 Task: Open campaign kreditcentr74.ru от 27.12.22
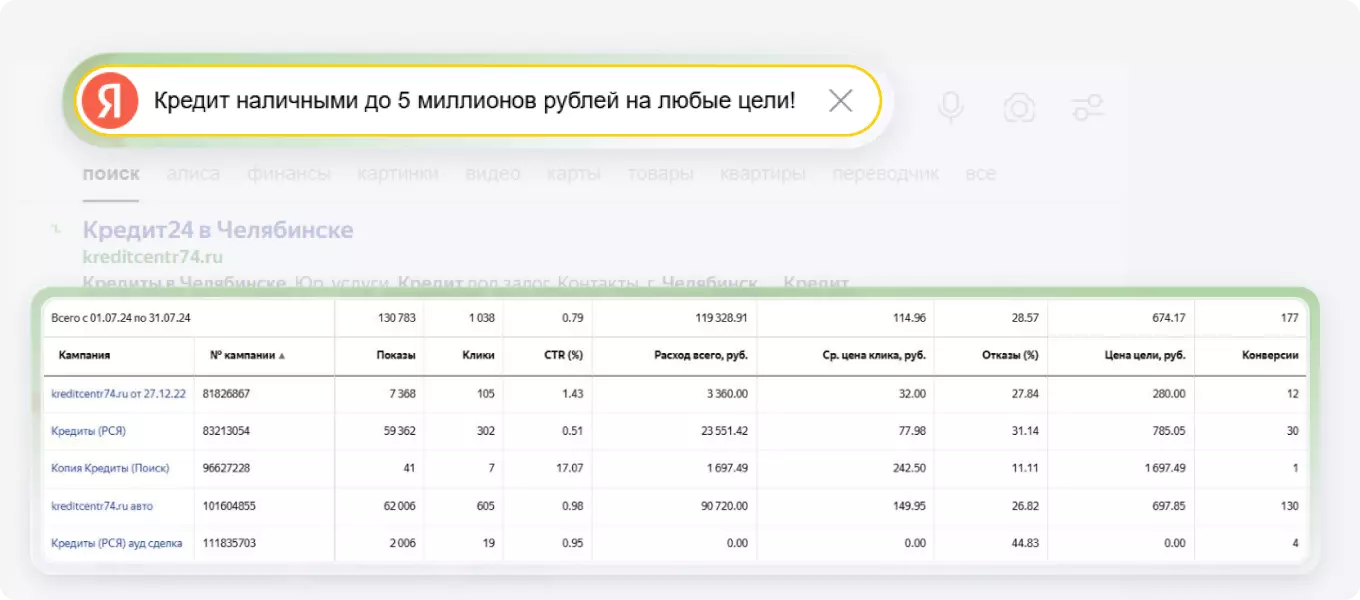(118, 394)
